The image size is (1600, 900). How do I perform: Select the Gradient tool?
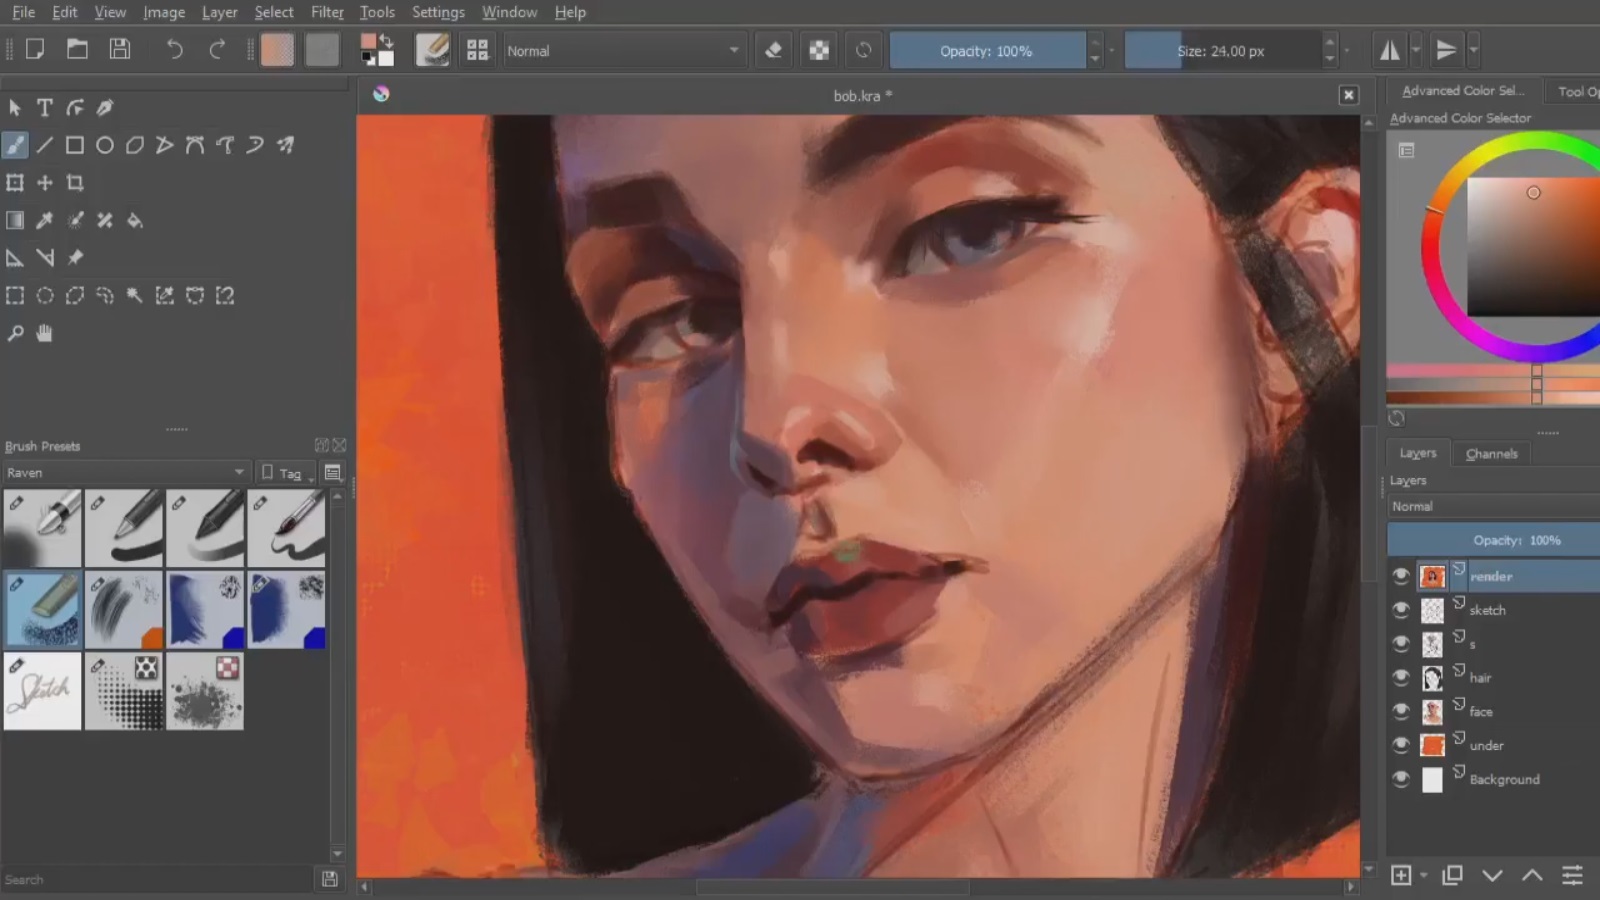(15, 220)
